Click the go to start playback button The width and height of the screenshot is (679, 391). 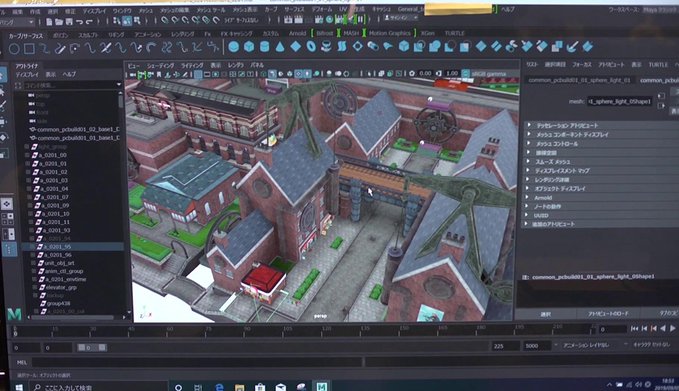click(634, 329)
